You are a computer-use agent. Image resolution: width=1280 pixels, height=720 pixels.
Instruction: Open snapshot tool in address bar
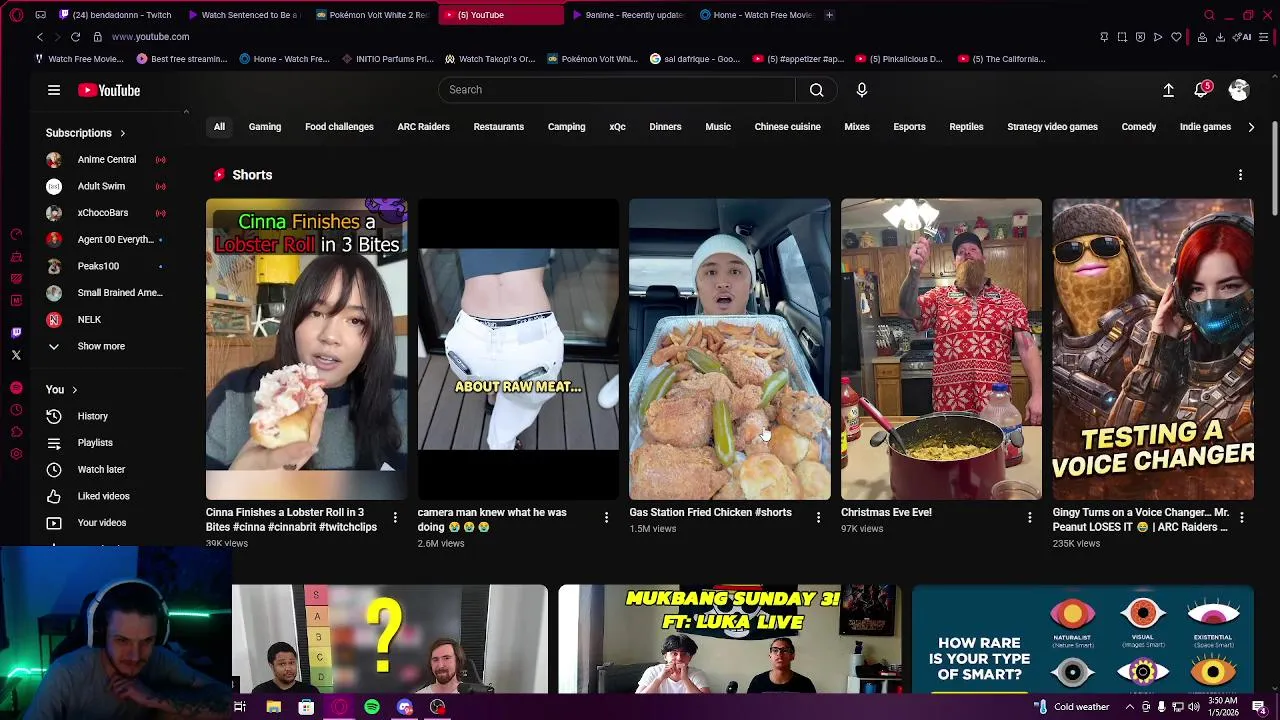coord(1122,37)
